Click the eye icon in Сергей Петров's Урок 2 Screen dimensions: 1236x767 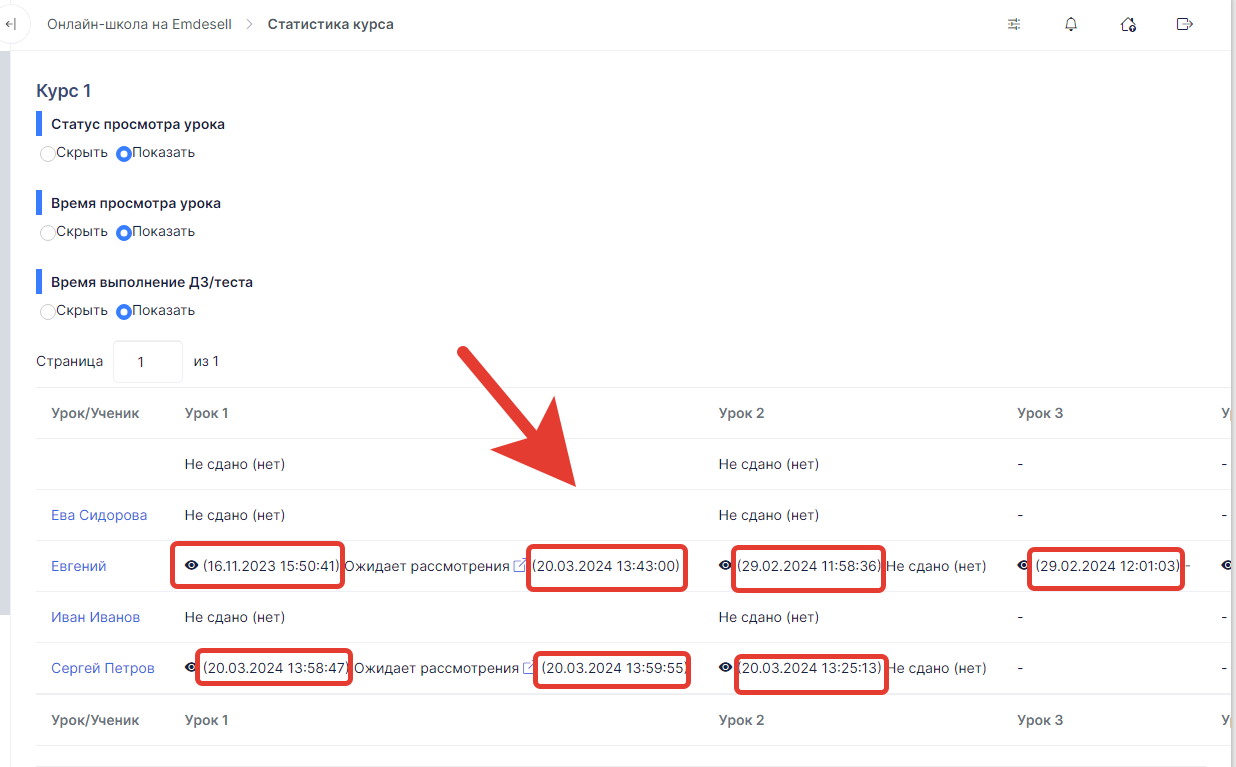pos(726,668)
